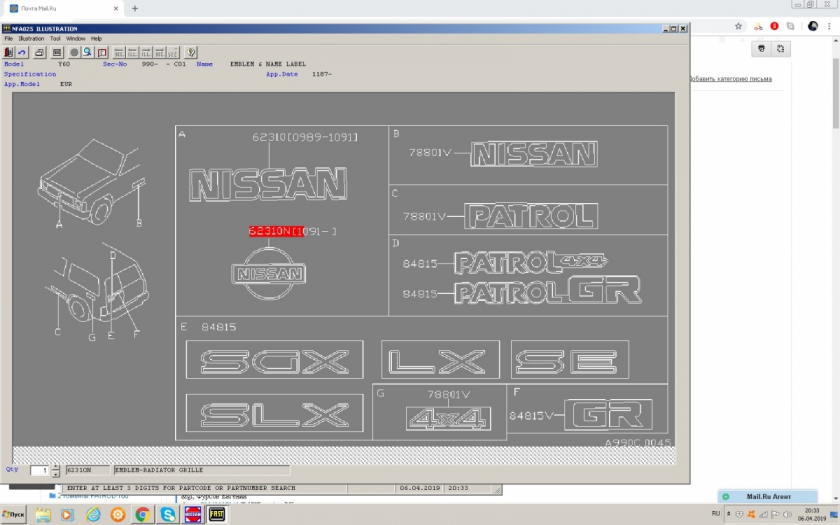Select part code 62310[0989-1091]
The image size is (840, 525).
click(305, 137)
